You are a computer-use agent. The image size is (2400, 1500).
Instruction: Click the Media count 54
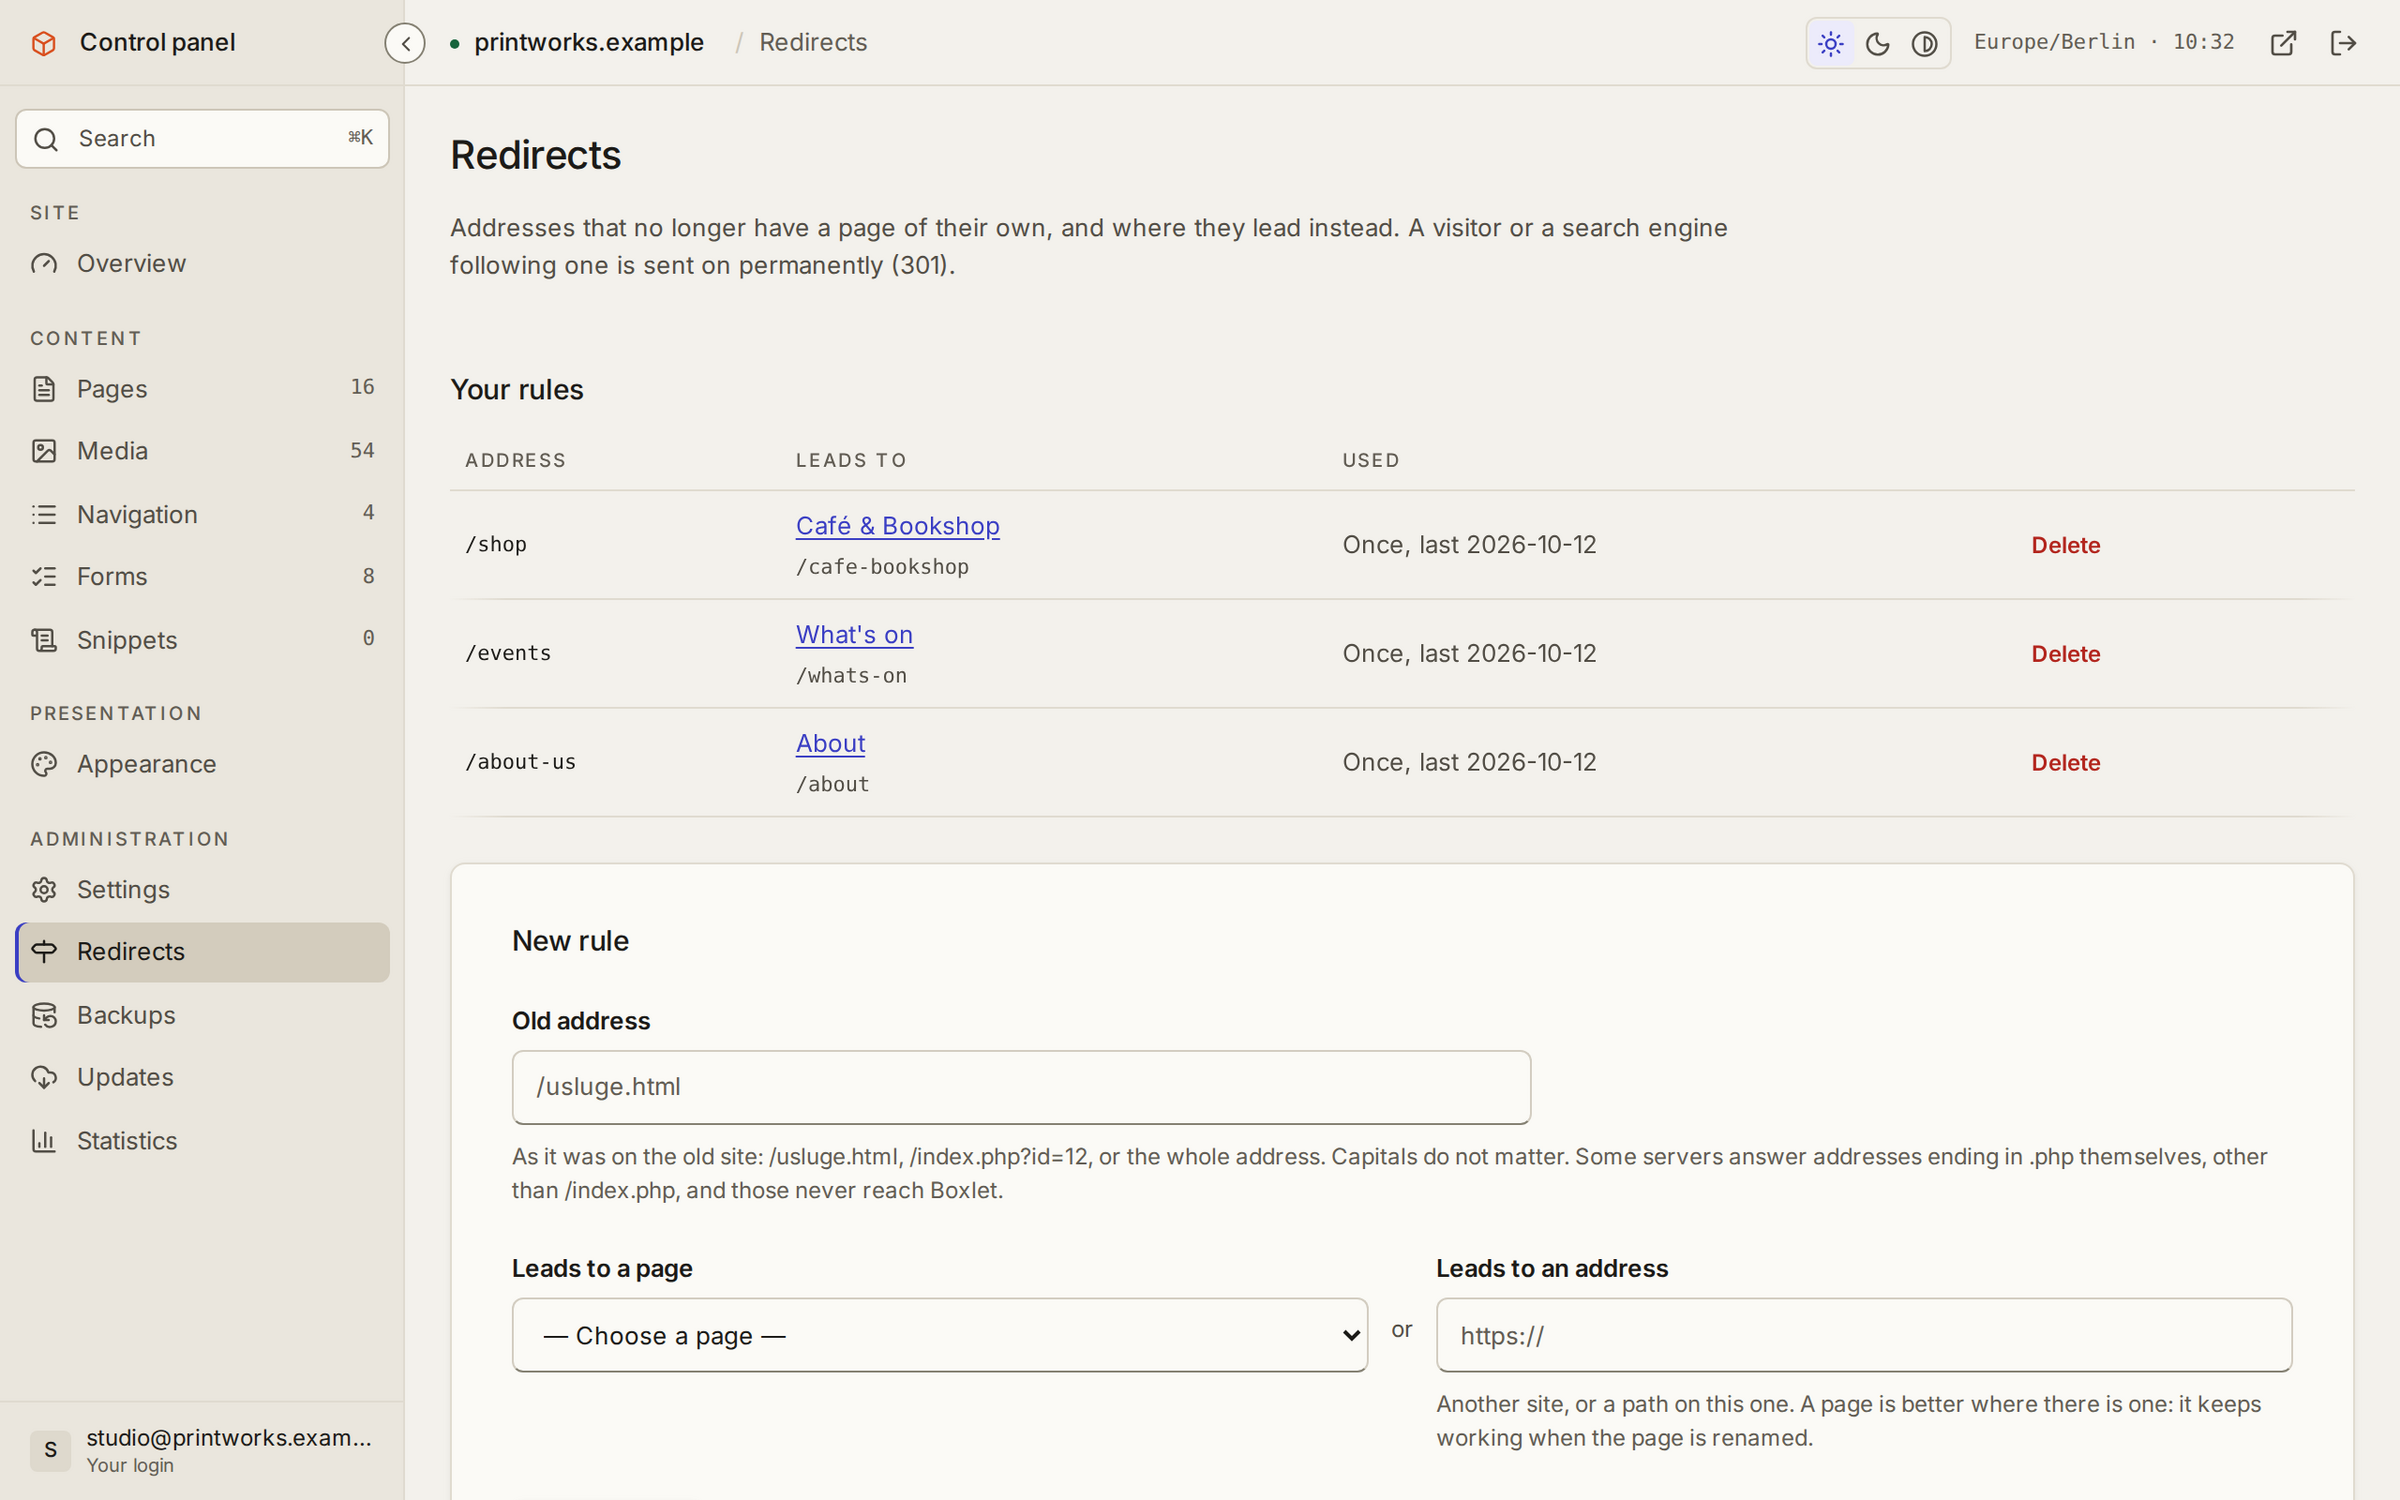[x=363, y=451]
